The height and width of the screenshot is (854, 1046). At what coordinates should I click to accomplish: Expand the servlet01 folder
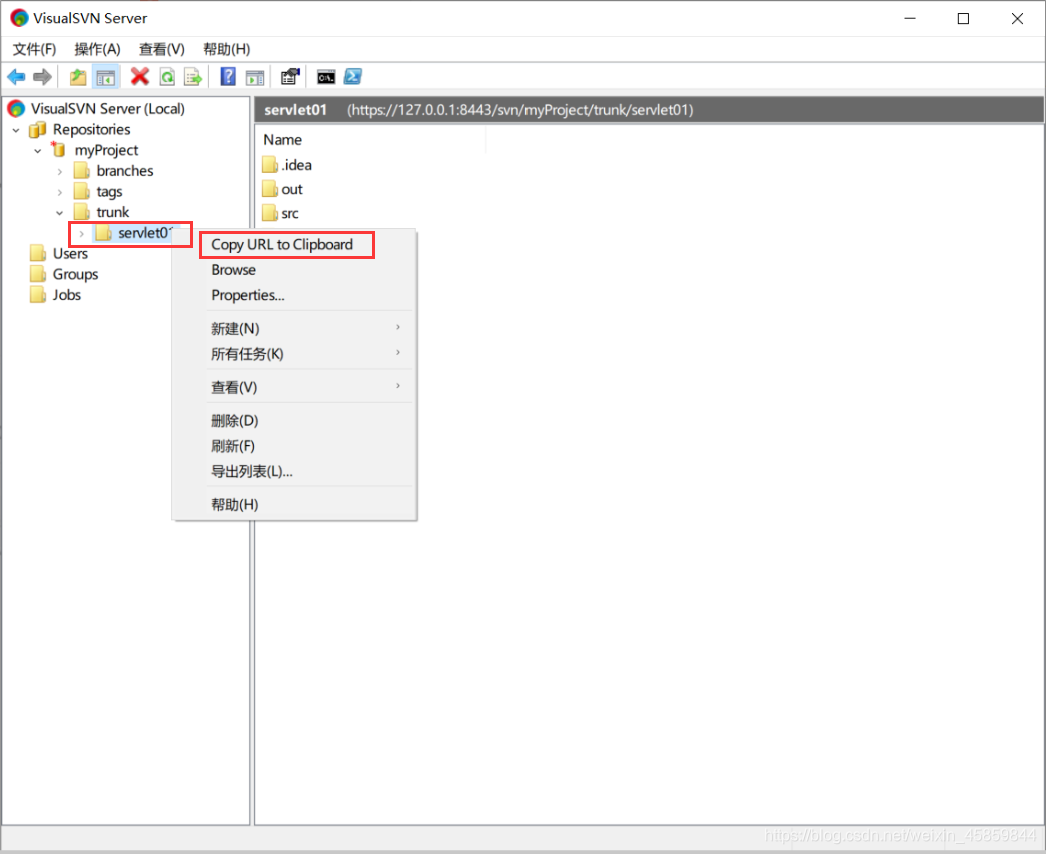[81, 234]
